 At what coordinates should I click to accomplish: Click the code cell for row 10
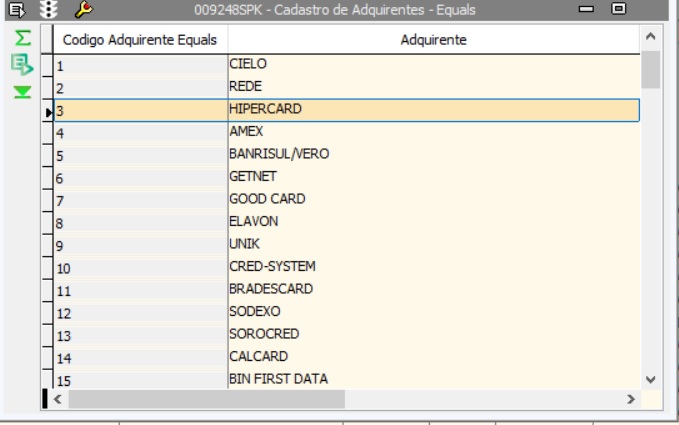tap(139, 267)
